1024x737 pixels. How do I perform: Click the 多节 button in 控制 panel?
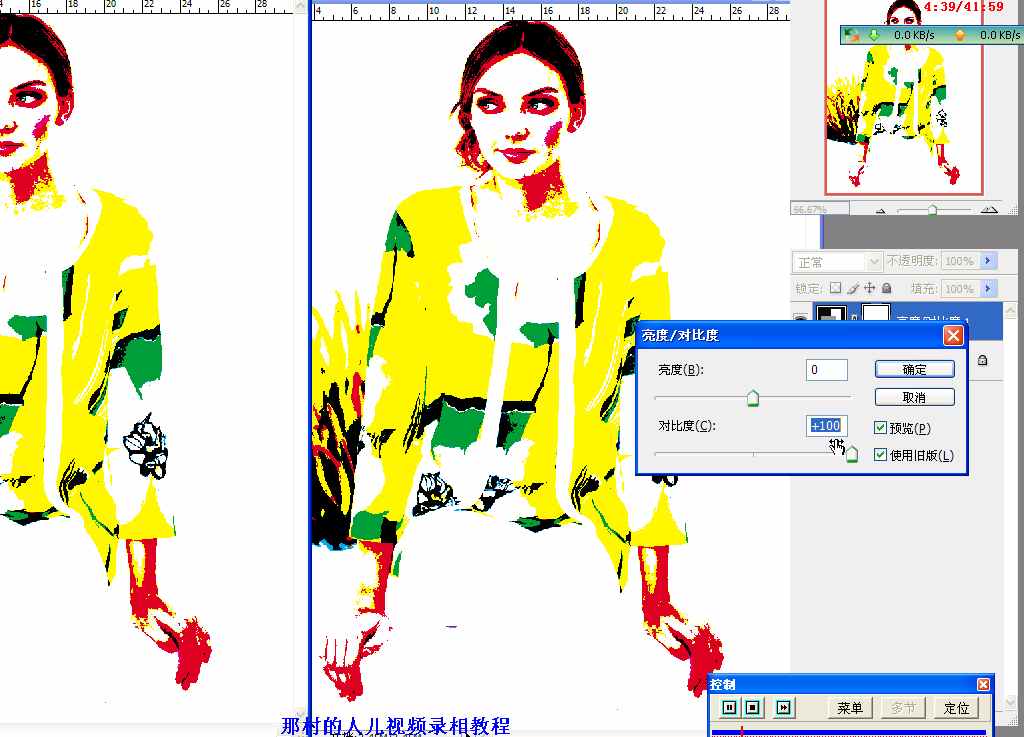903,708
